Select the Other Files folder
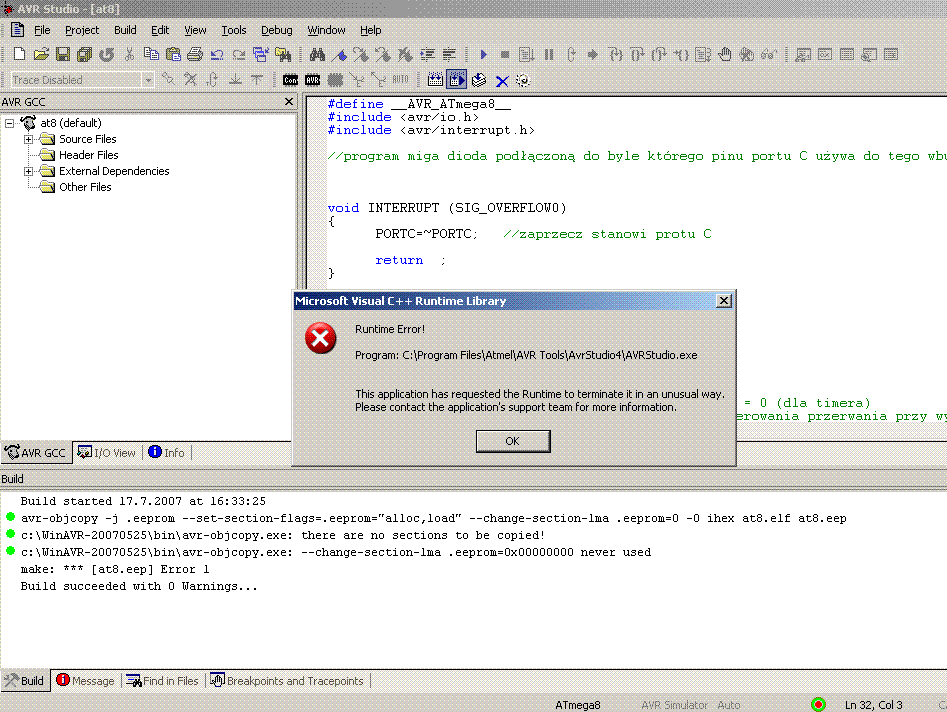 point(85,187)
